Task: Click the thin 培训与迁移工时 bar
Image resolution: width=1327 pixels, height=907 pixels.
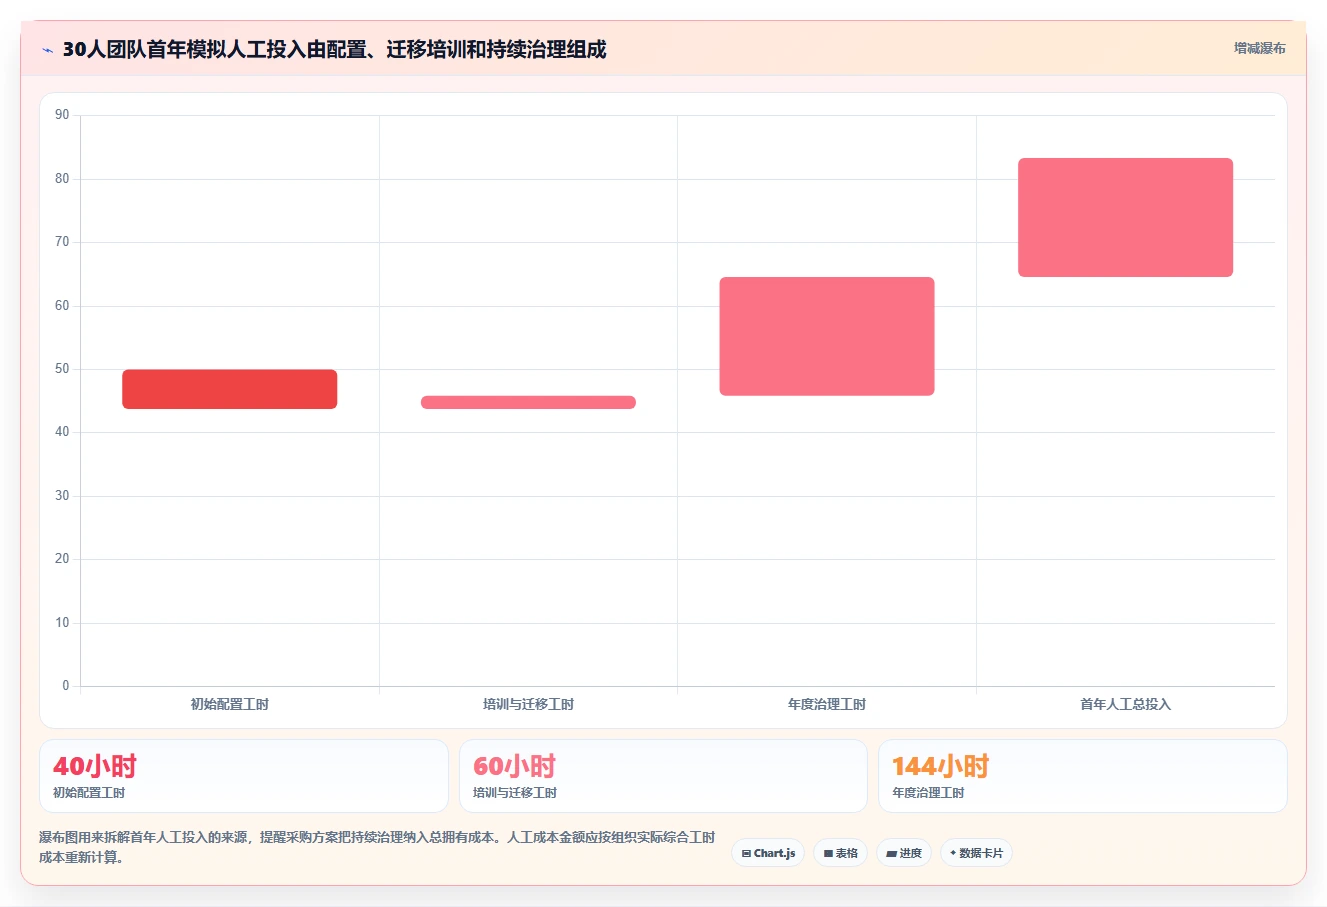Action: pos(528,402)
